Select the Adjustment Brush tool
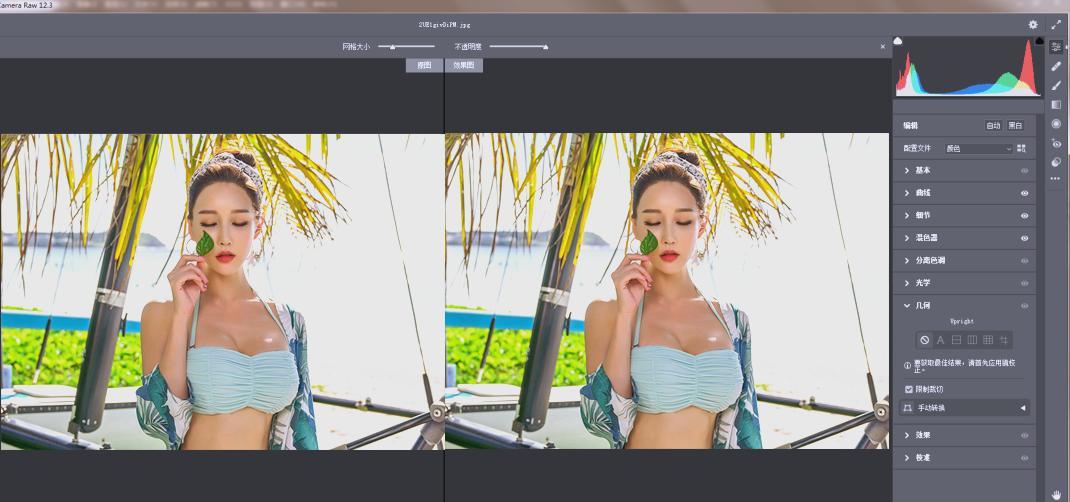This screenshot has width=1070, height=502. point(1056,85)
